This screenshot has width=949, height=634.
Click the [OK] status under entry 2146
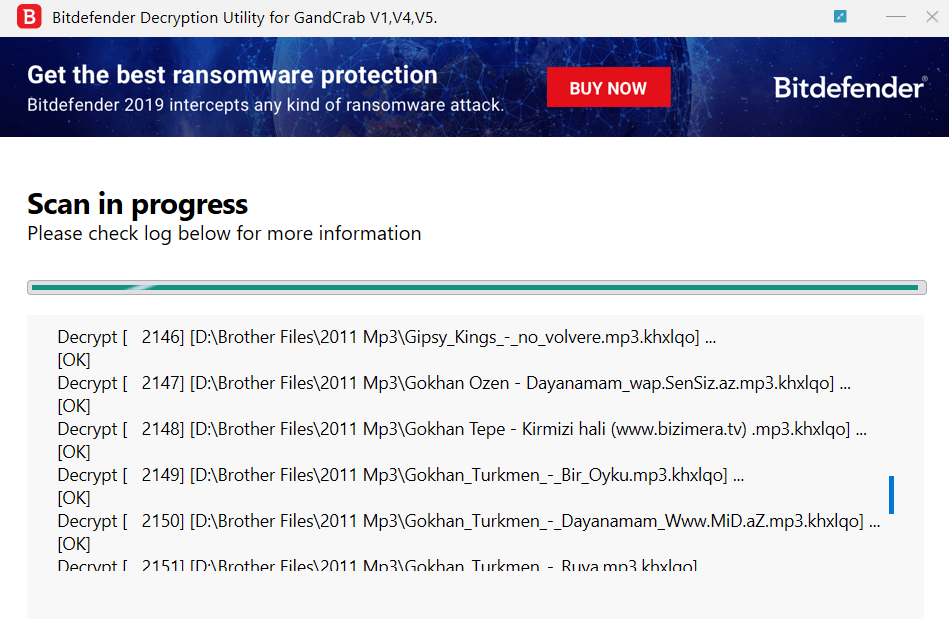[x=74, y=360]
